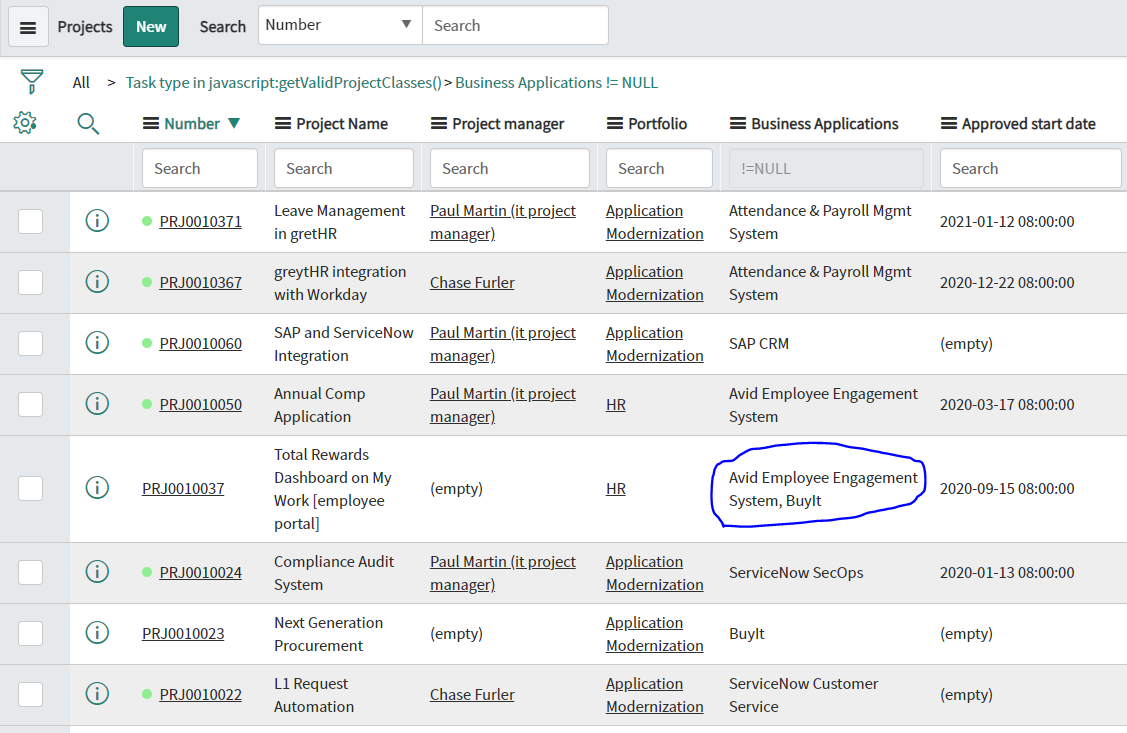Screen dimensions: 1127x733
Task: Open column menu icon for Portfolio
Action: [615, 124]
